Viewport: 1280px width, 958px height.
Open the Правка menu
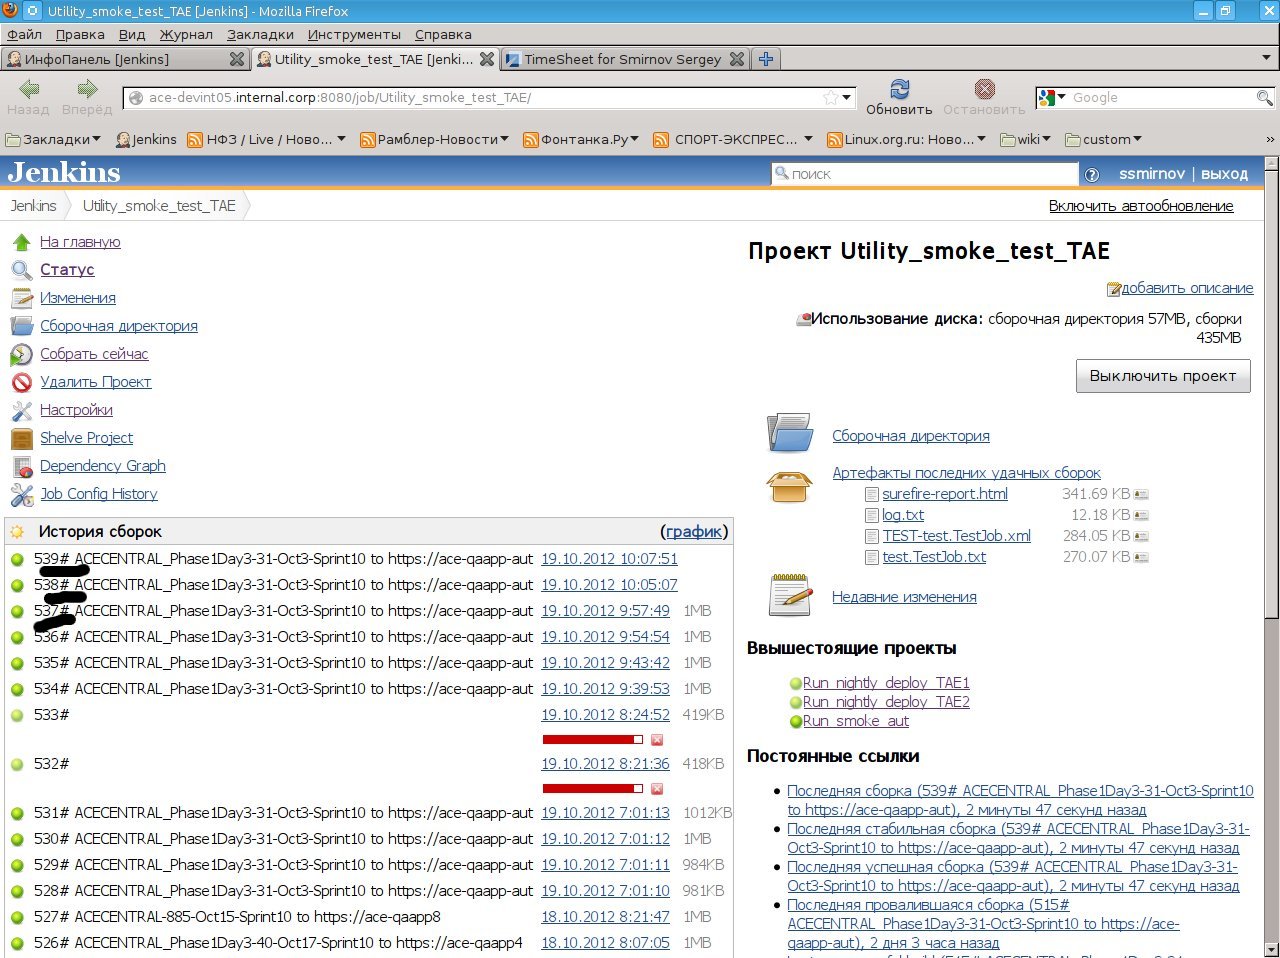[80, 34]
